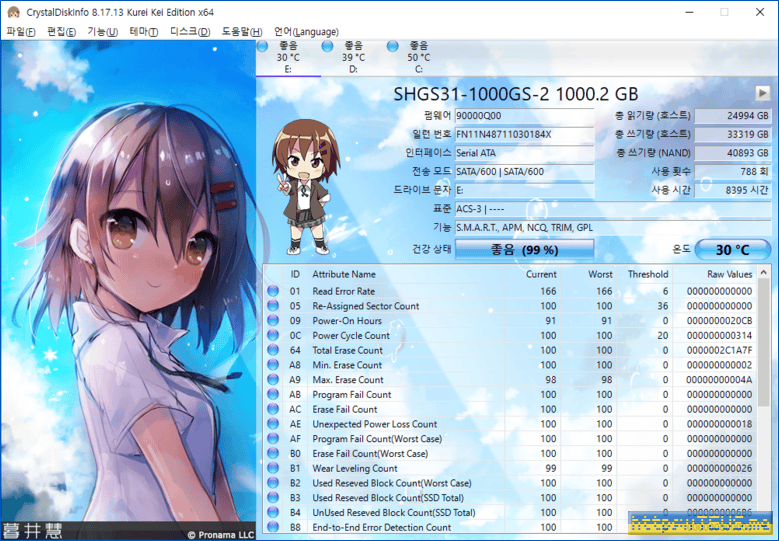Open the 파일(F) menu
Screen dimensions: 779x541
click(21, 32)
